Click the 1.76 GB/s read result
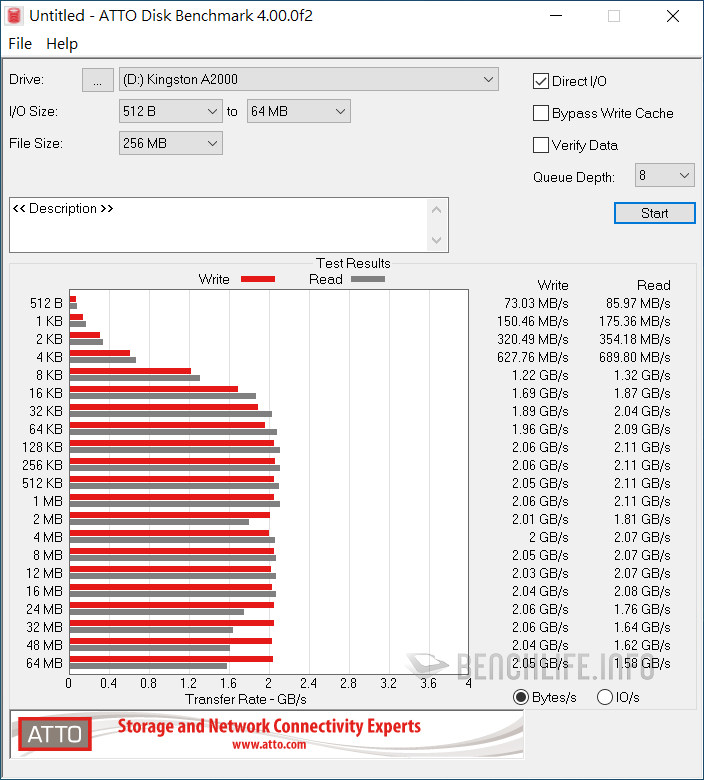This screenshot has width=704, height=780. tap(642, 609)
